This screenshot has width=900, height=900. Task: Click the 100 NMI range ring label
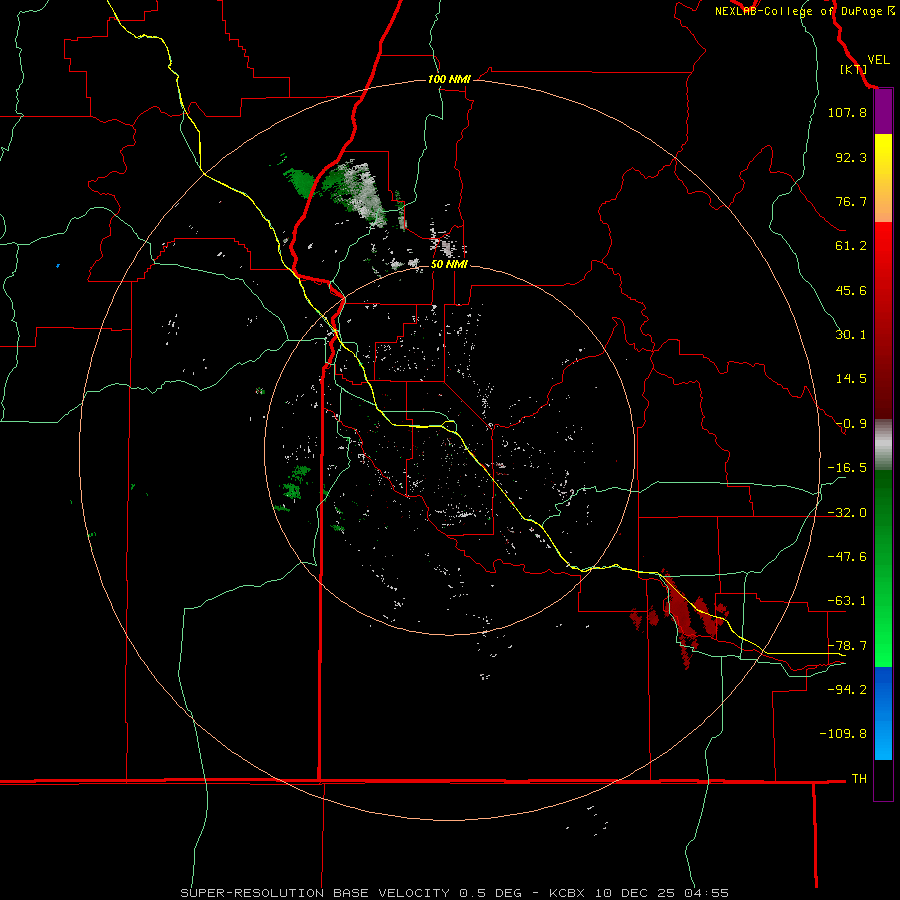pos(449,79)
